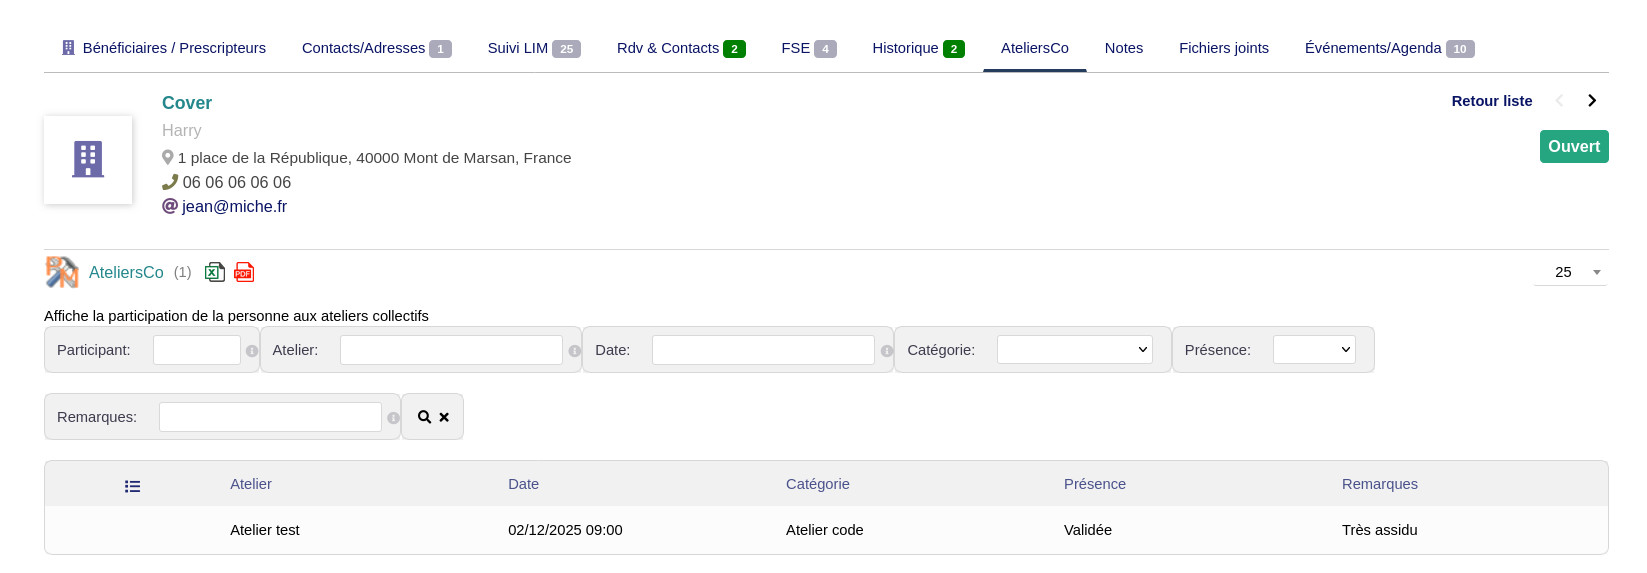
Task: Sort by the Date column header
Action: (523, 484)
